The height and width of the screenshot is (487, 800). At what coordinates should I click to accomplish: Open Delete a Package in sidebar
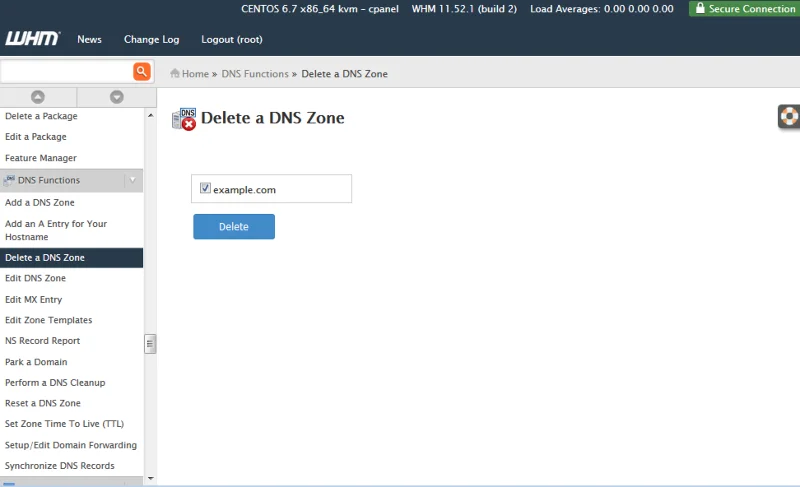tap(41, 116)
